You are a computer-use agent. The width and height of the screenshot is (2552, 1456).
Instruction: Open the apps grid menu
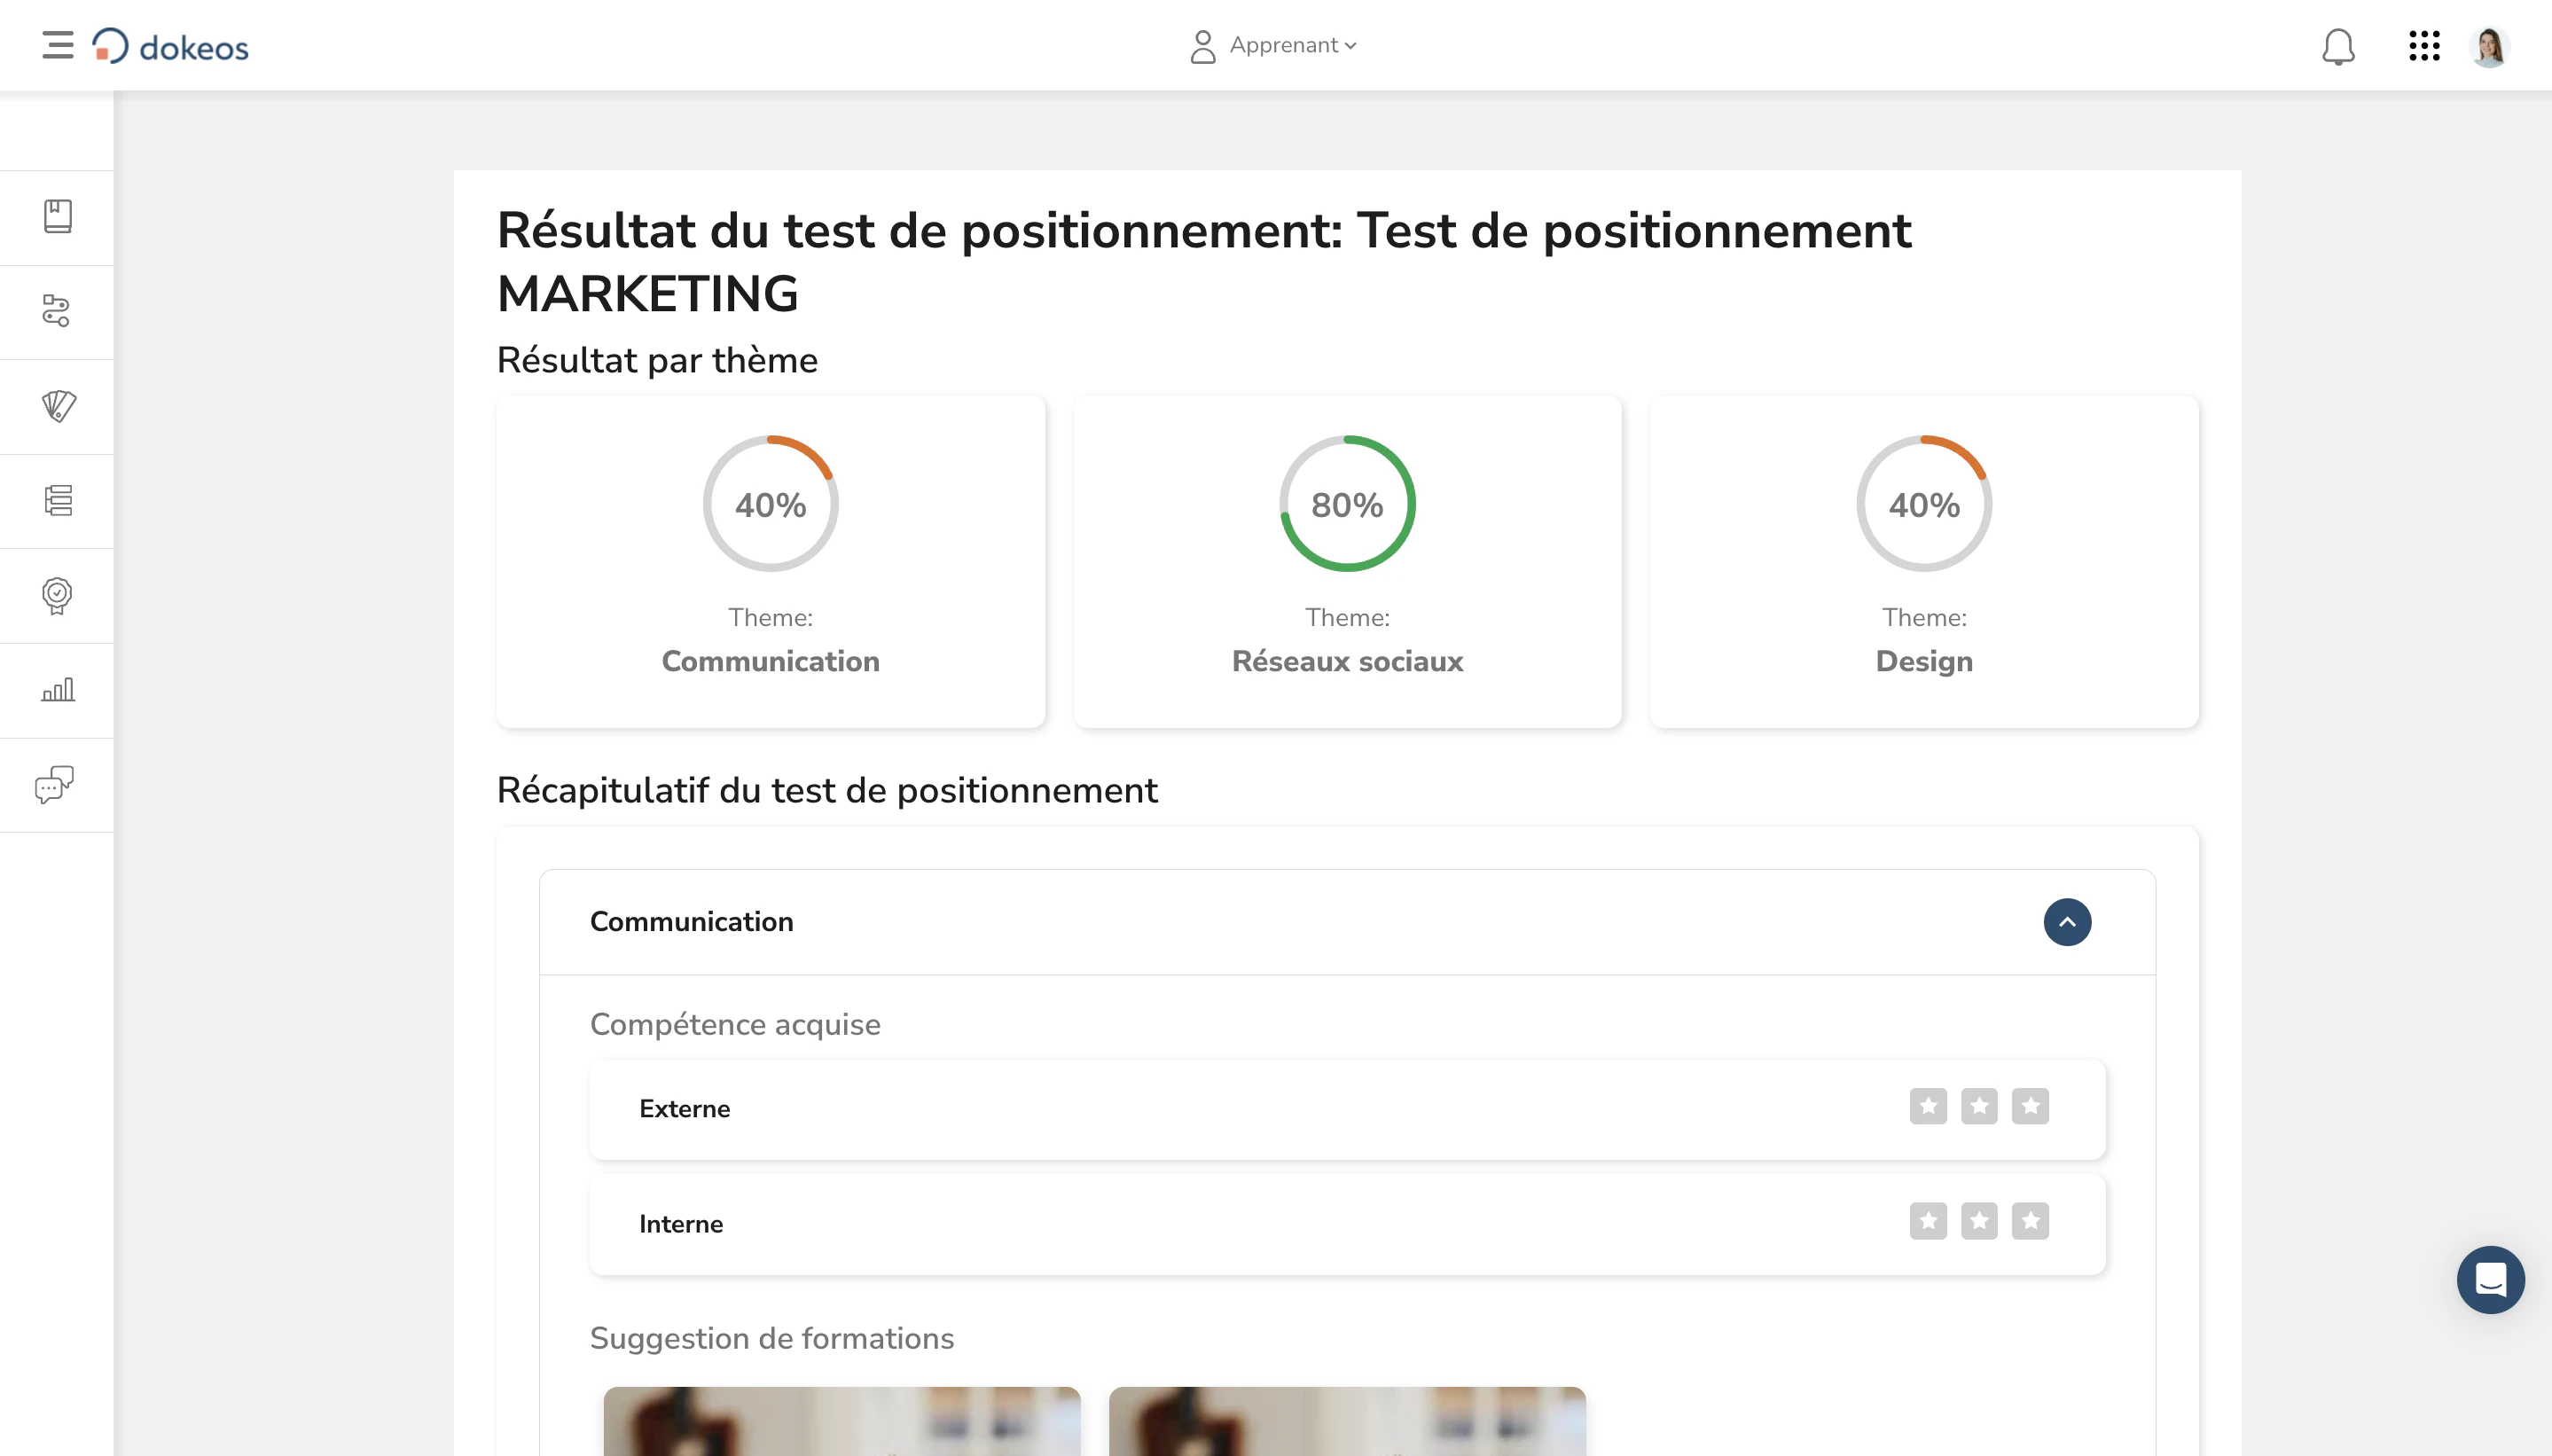point(2423,46)
